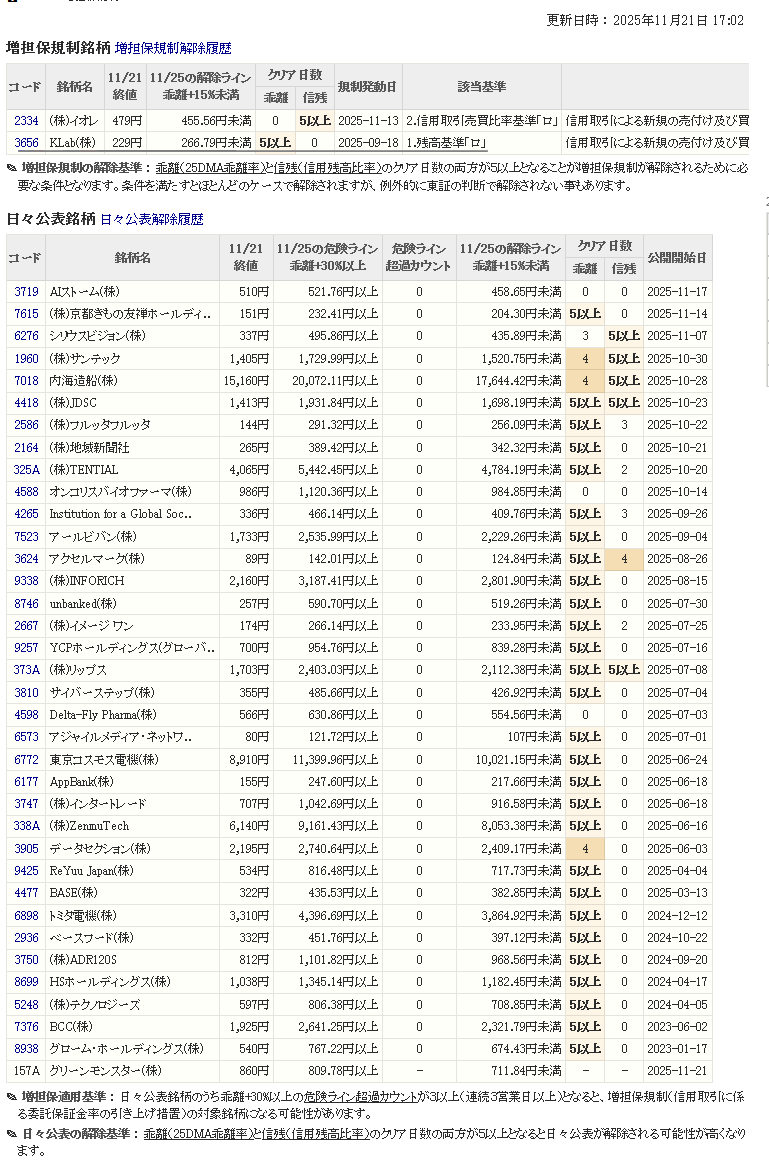
Task: Click the pencil icon beside 増担保規制の解除基準
Action: [x=12, y=169]
